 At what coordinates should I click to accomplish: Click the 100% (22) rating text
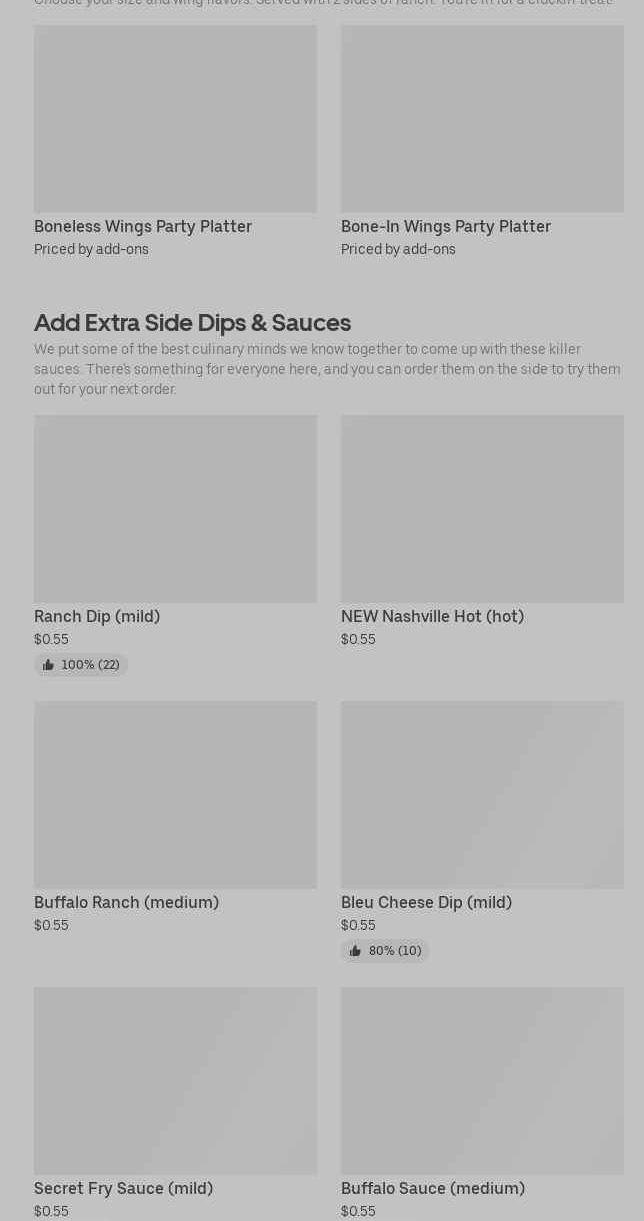pos(90,665)
